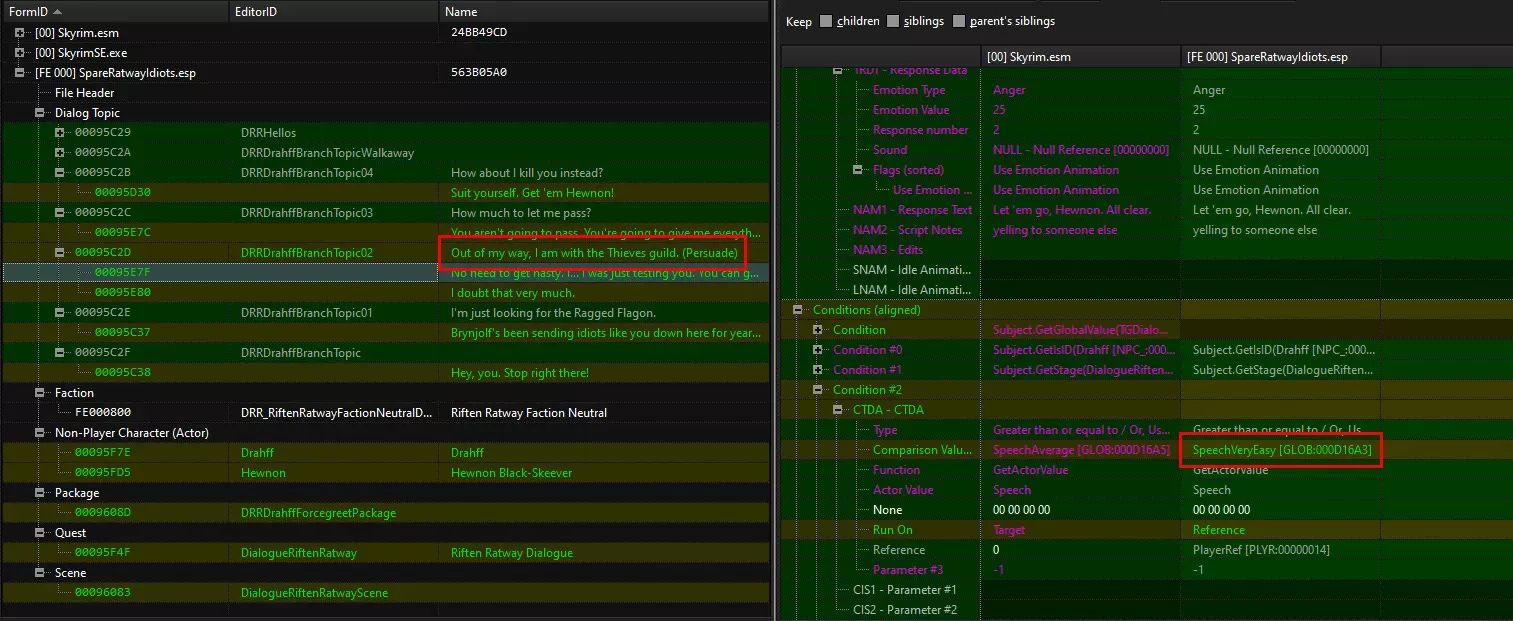Viewport: 1513px width, 621px height.
Task: Click the Name column header
Action: (x=604, y=12)
